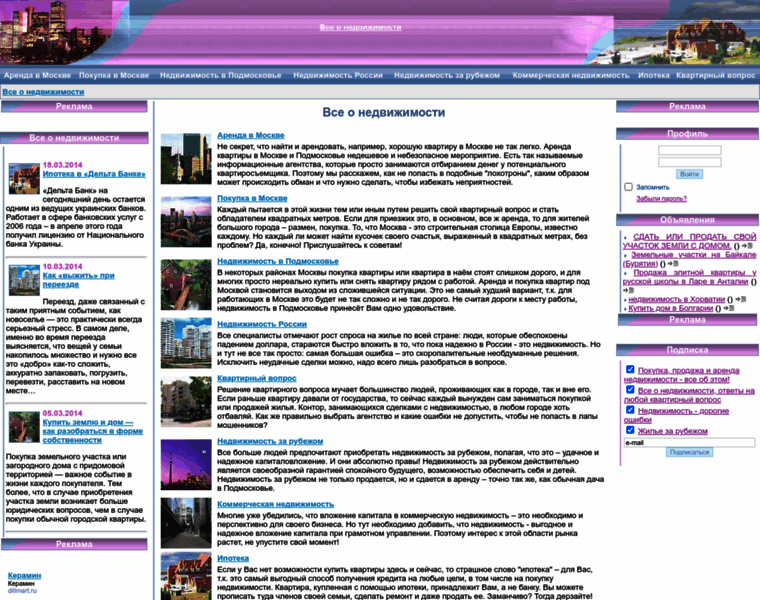
Task: Open article heading link 'Квартирный вопрос'
Action: click(x=256, y=378)
